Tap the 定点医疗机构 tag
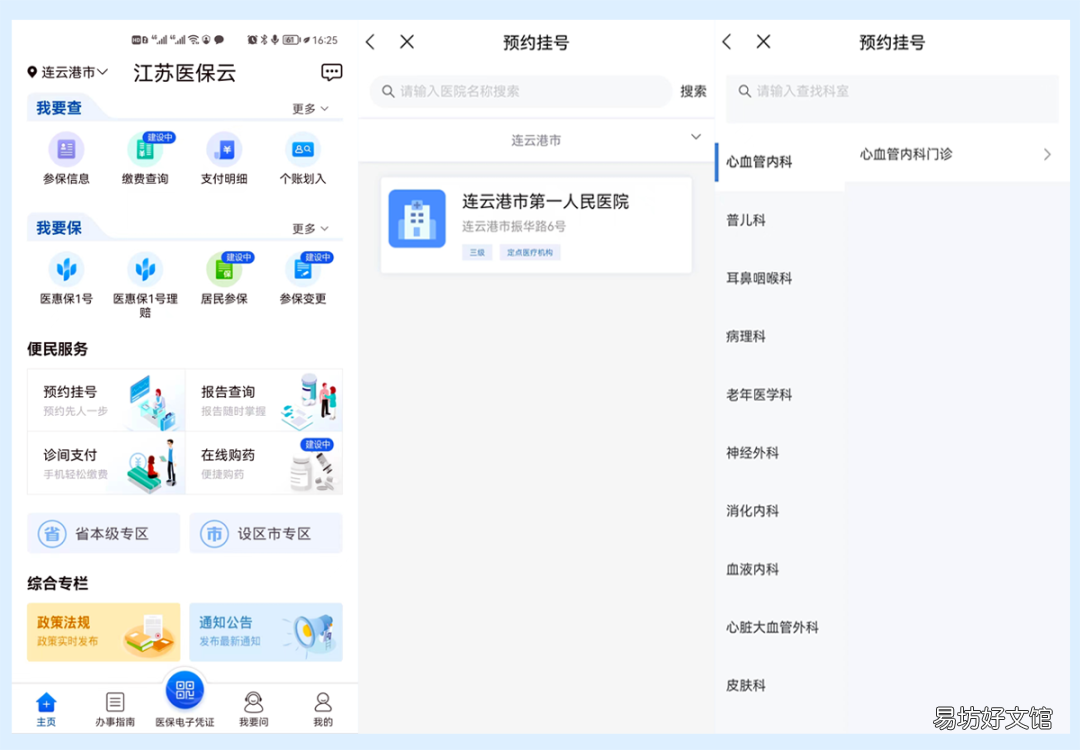The width and height of the screenshot is (1080, 750). [x=530, y=253]
